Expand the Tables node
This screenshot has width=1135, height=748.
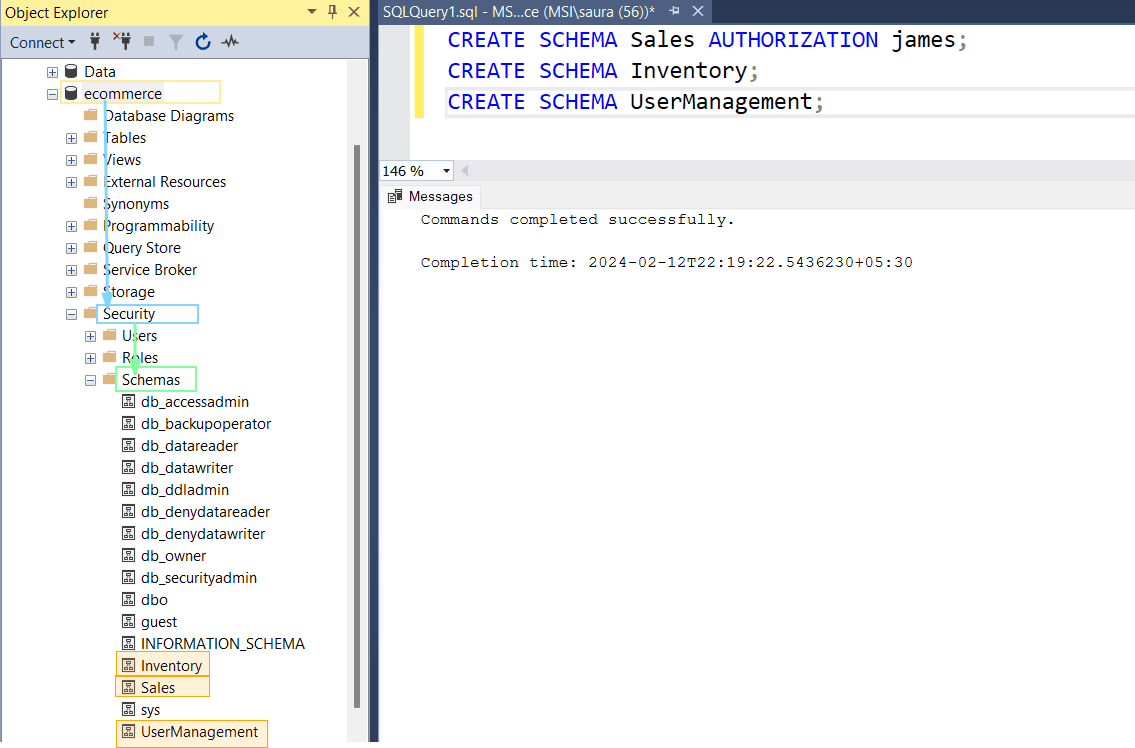(x=70, y=137)
